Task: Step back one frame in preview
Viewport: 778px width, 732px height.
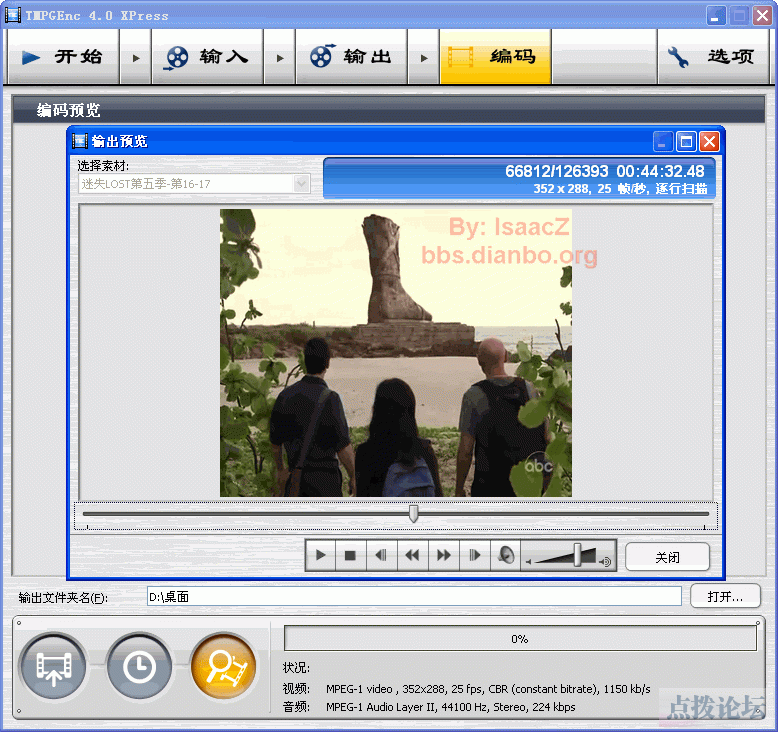Action: tap(381, 555)
